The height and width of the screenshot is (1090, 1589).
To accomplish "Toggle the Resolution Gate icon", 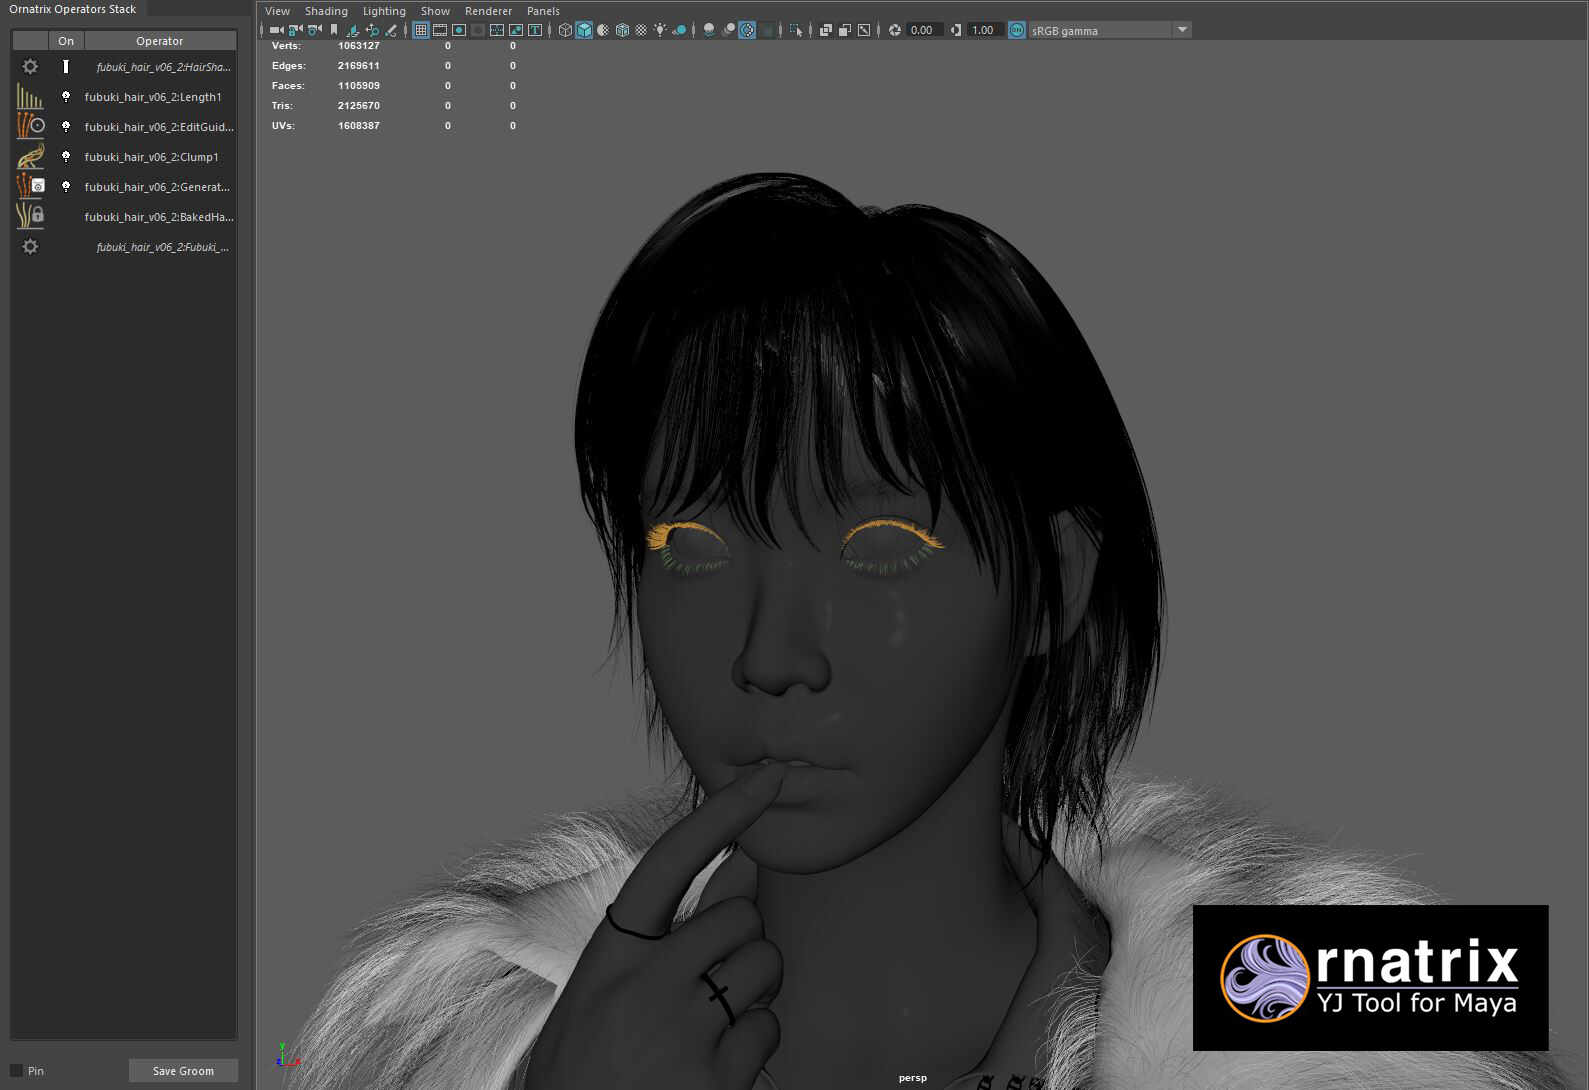I will [x=458, y=30].
